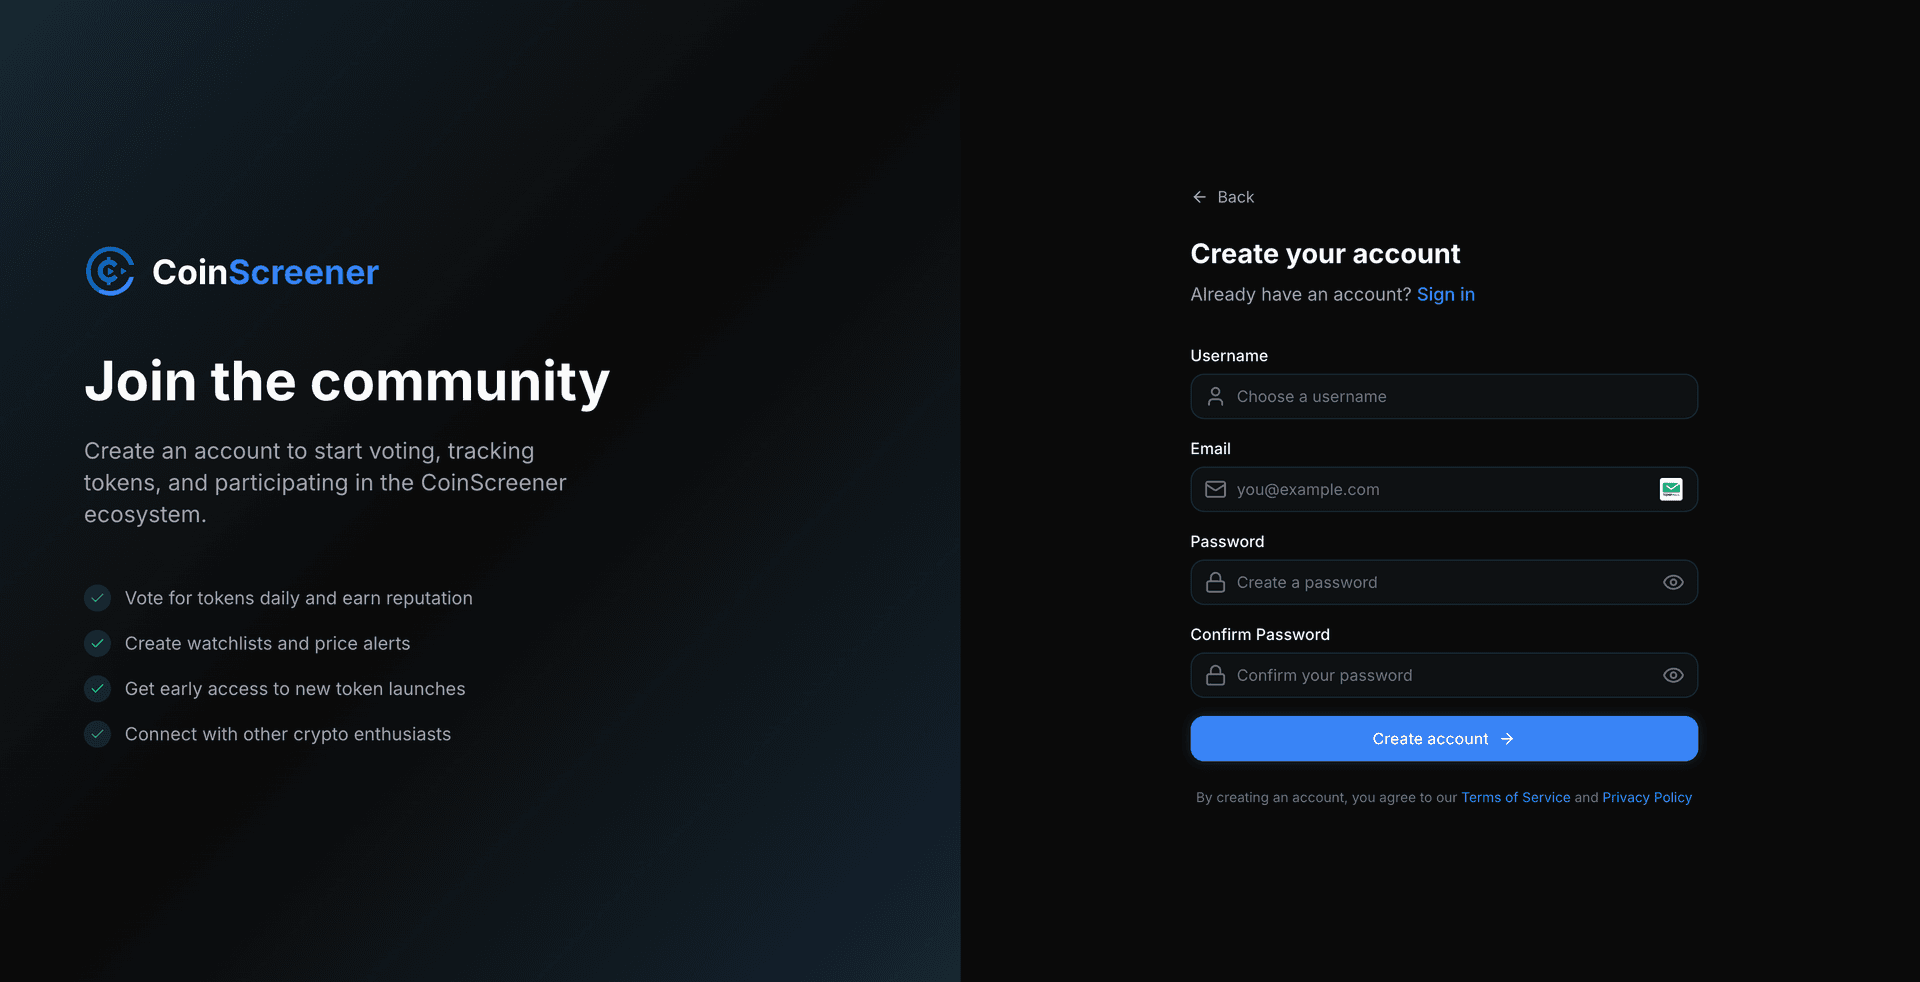
Task: Click the user icon in Username field
Action: point(1215,397)
